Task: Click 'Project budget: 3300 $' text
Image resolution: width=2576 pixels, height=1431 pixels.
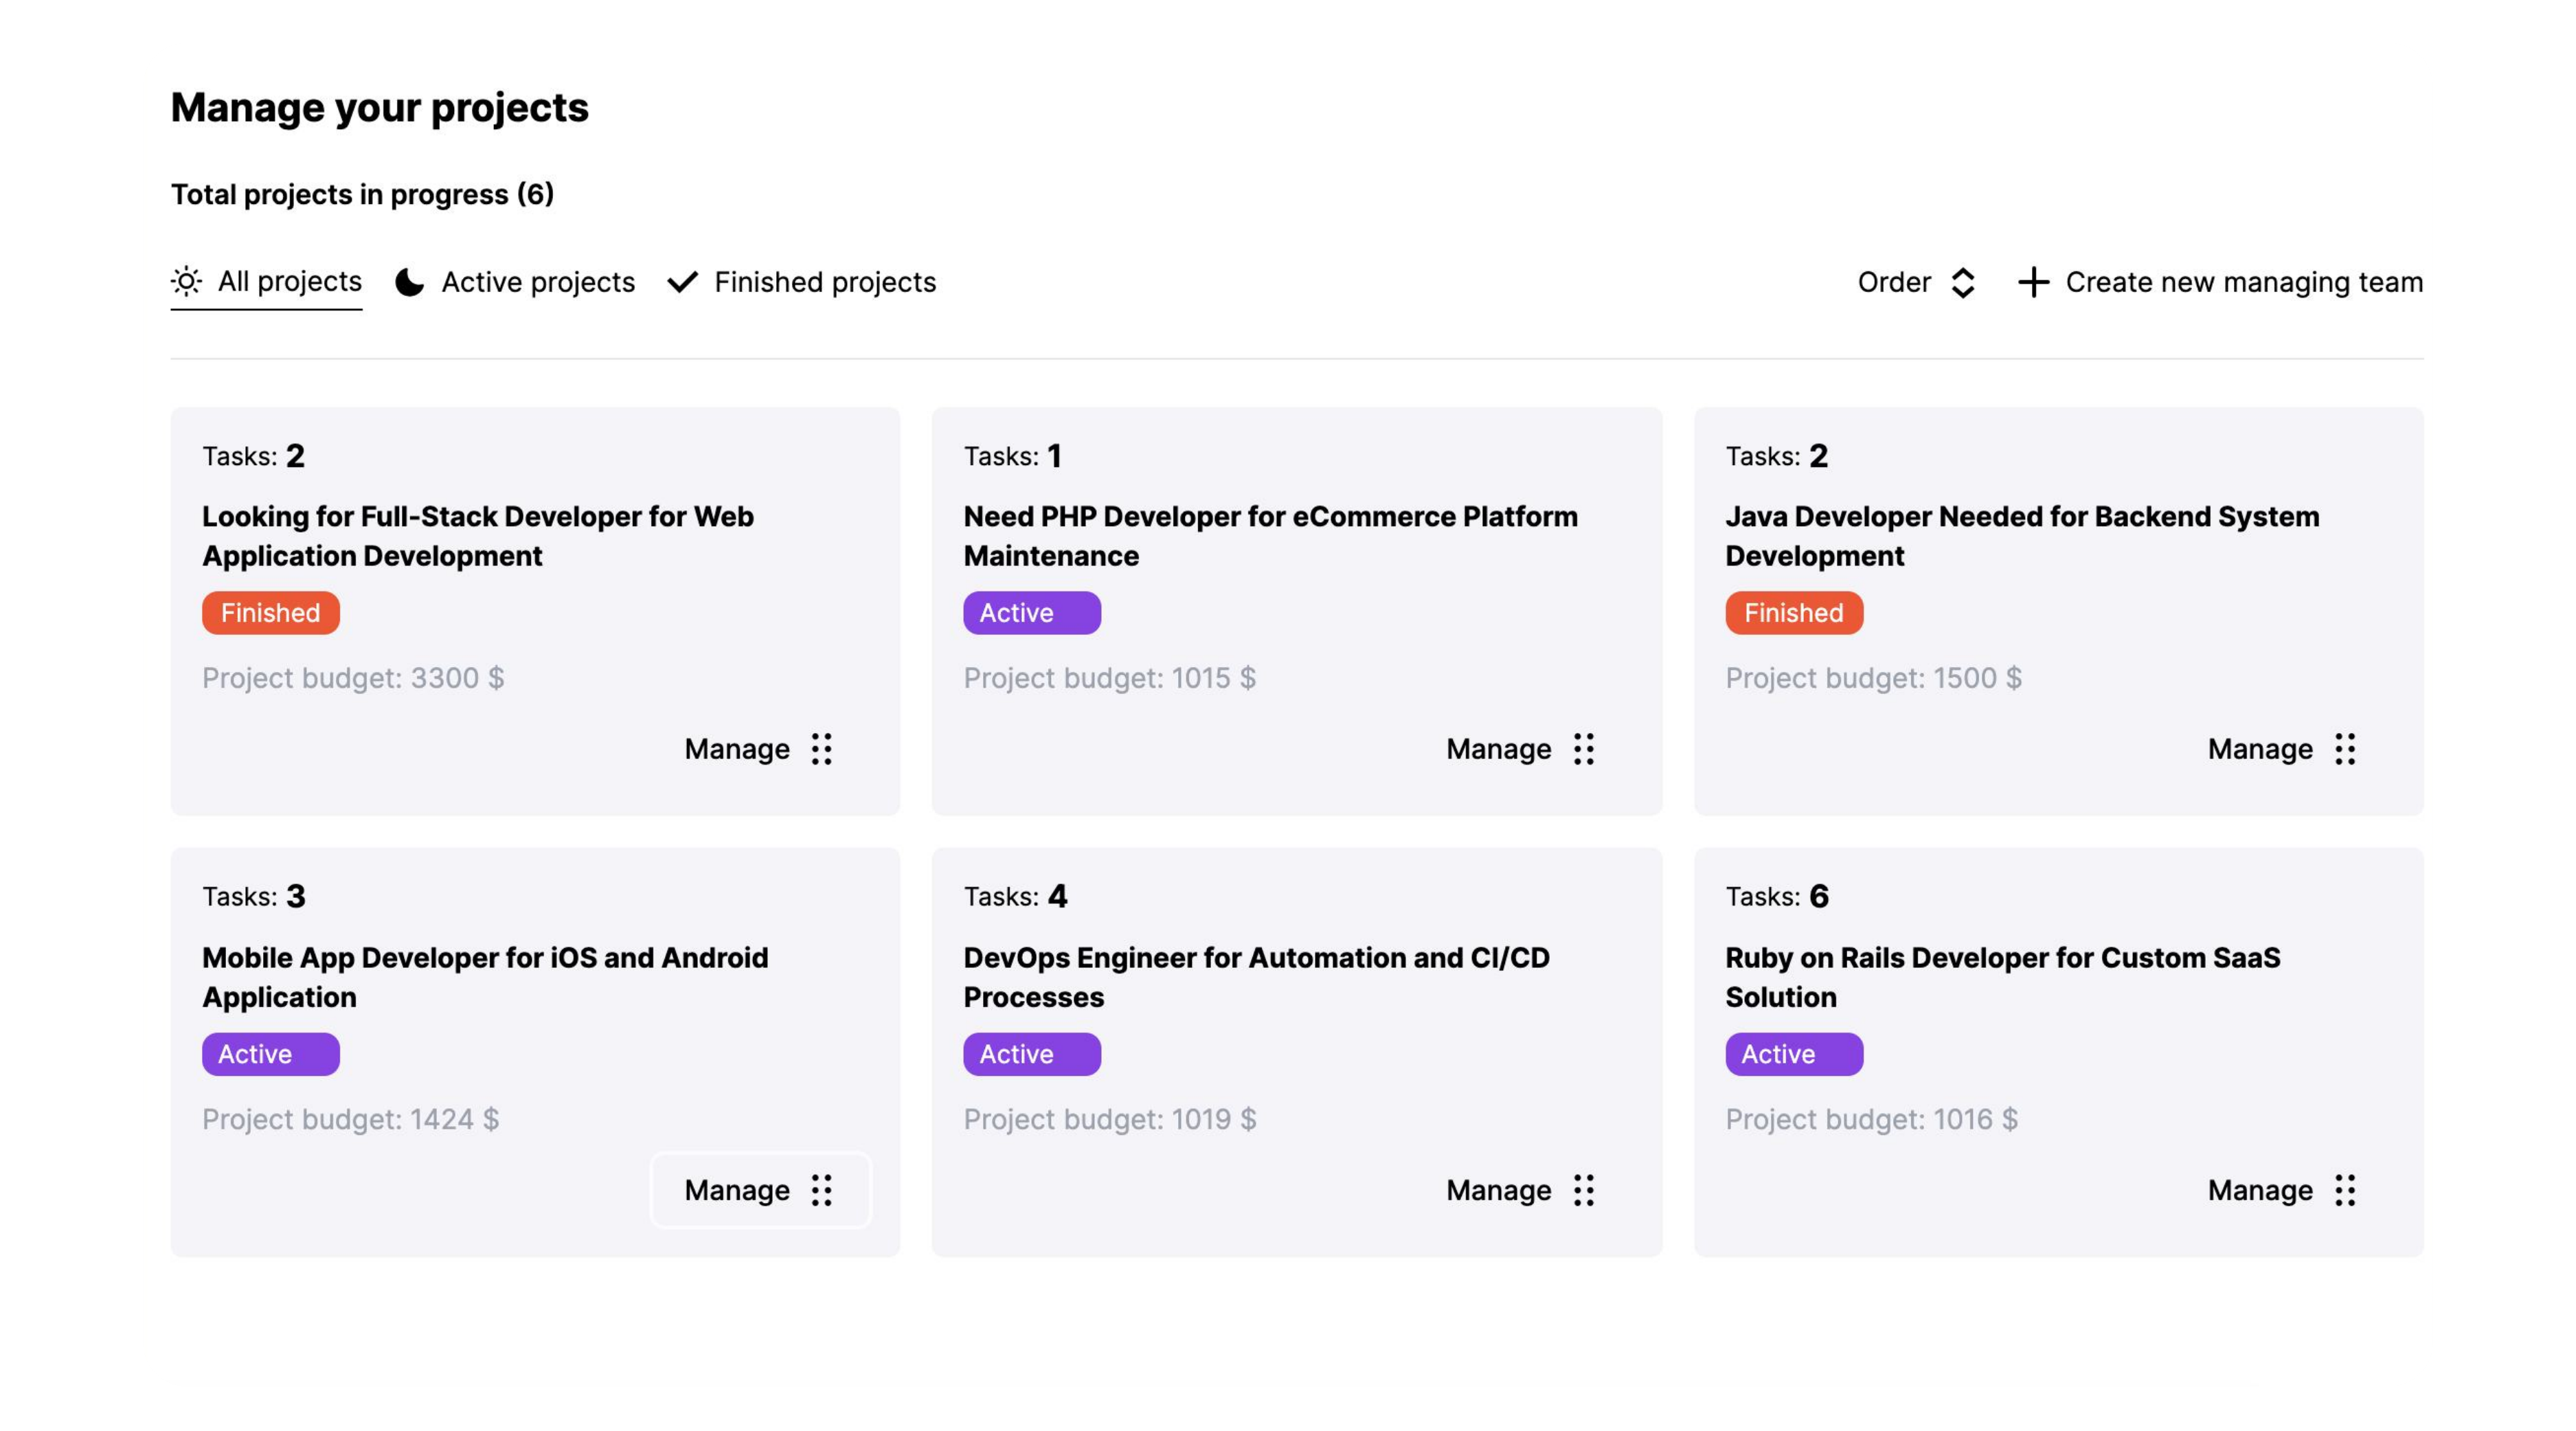Action: pyautogui.click(x=353, y=678)
